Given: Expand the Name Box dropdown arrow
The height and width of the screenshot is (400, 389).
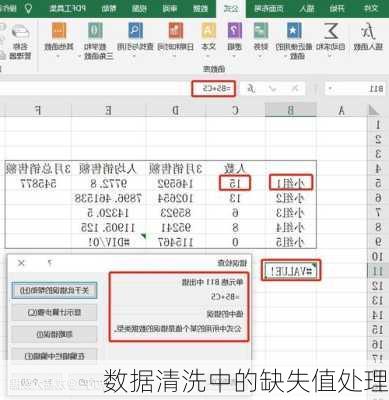Looking at the screenshot, I should (x=330, y=89).
